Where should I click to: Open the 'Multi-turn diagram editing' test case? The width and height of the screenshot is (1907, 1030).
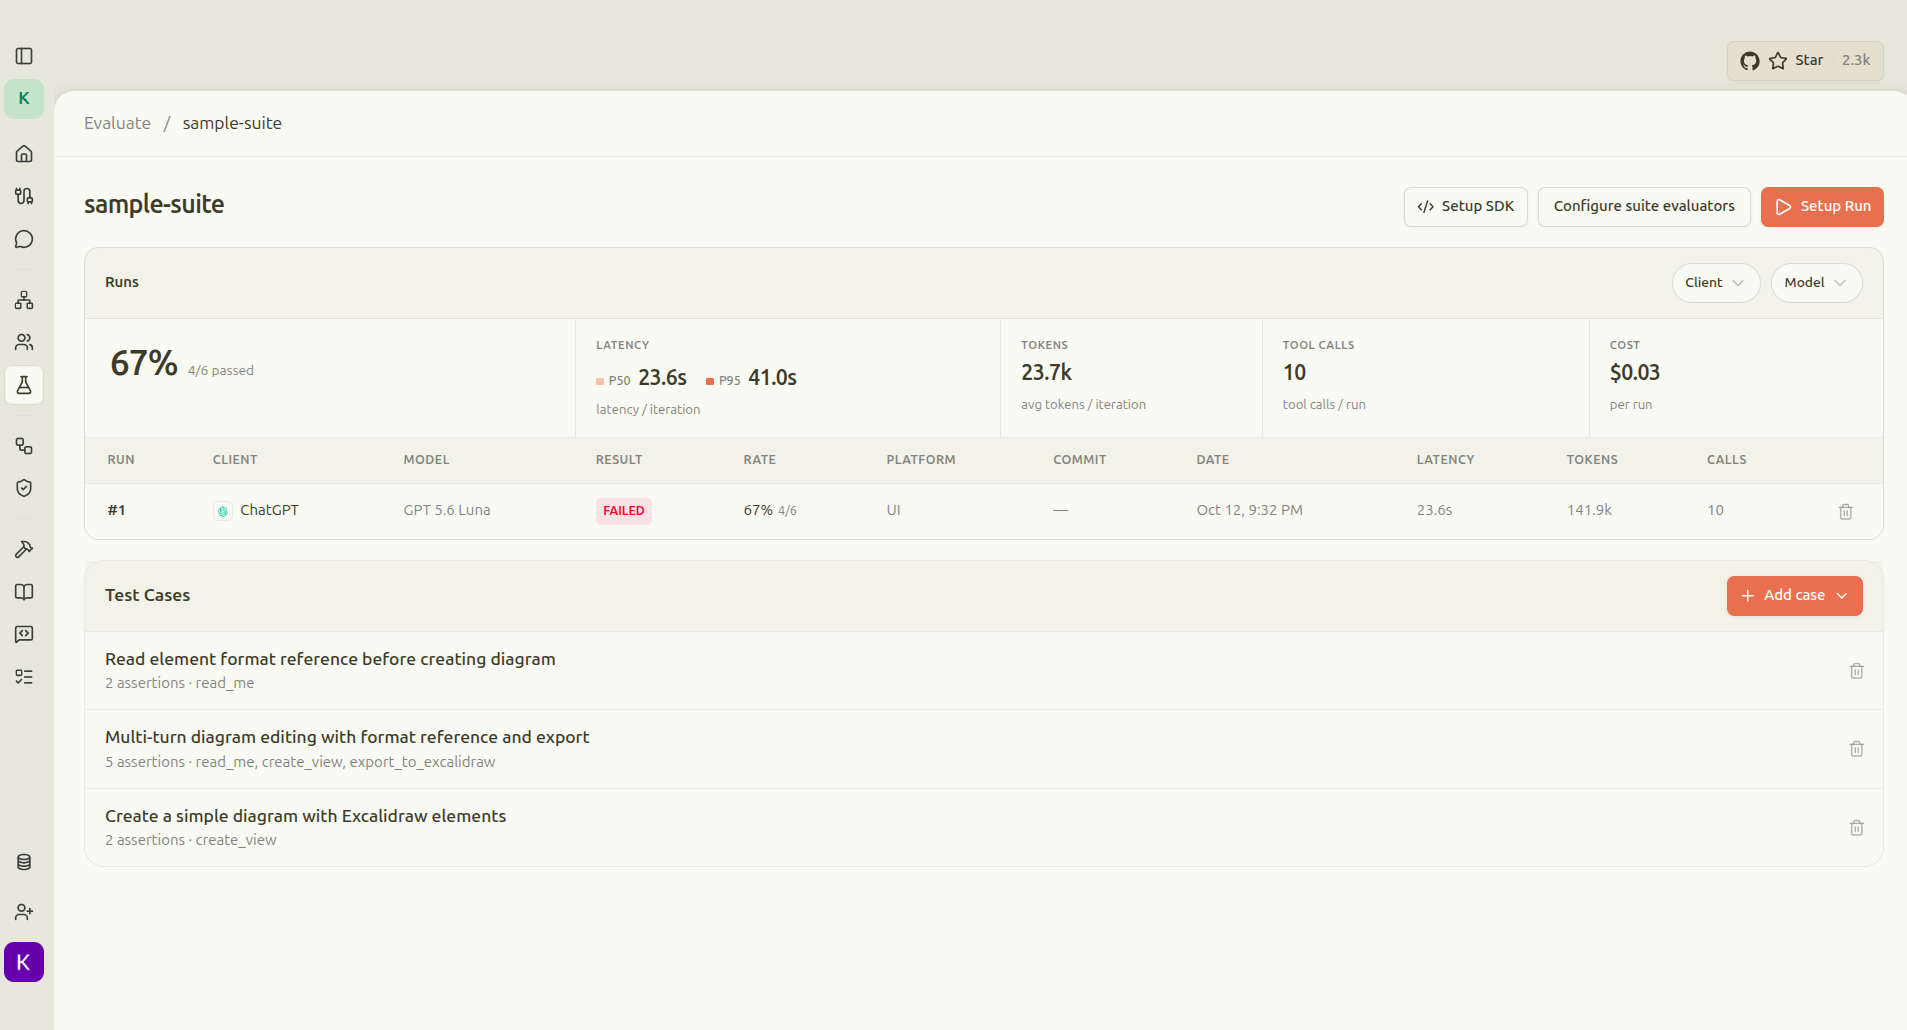(x=984, y=749)
